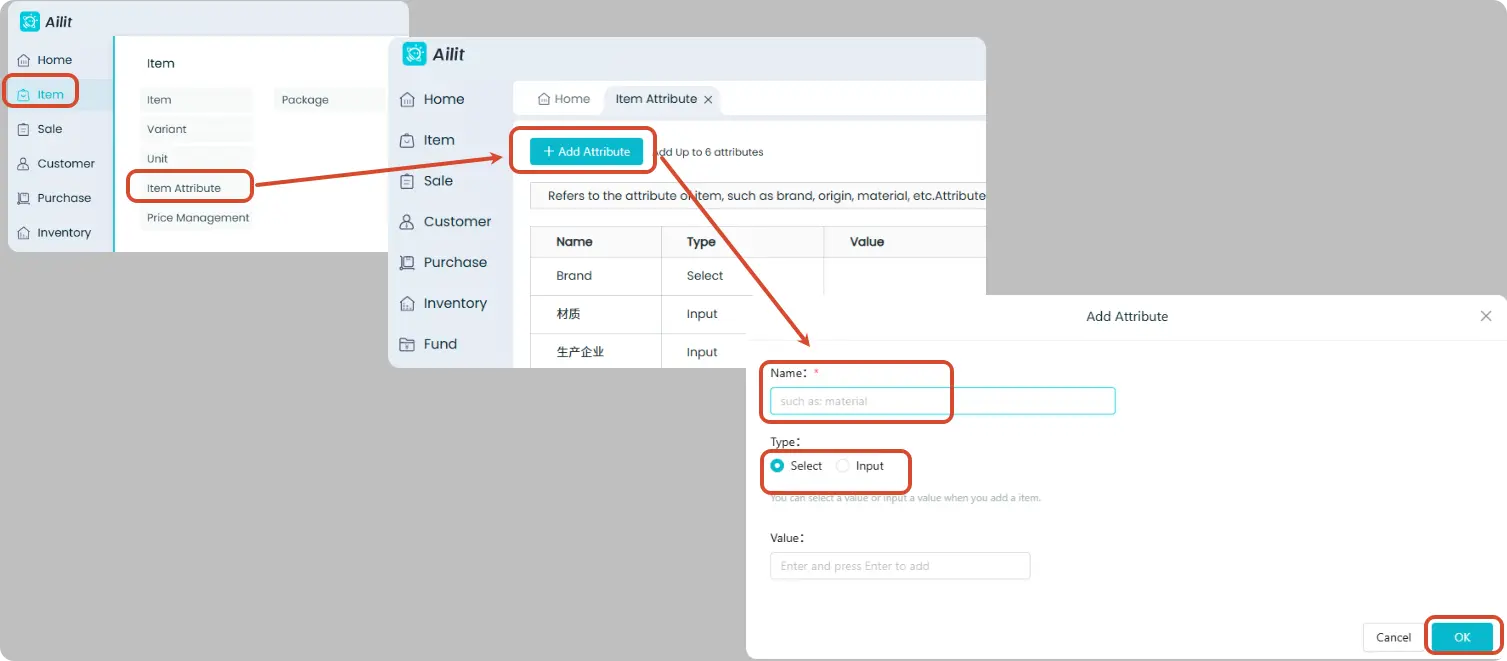Select the Inventory label in the small left window sidebar
1507x661 pixels.
tap(64, 233)
